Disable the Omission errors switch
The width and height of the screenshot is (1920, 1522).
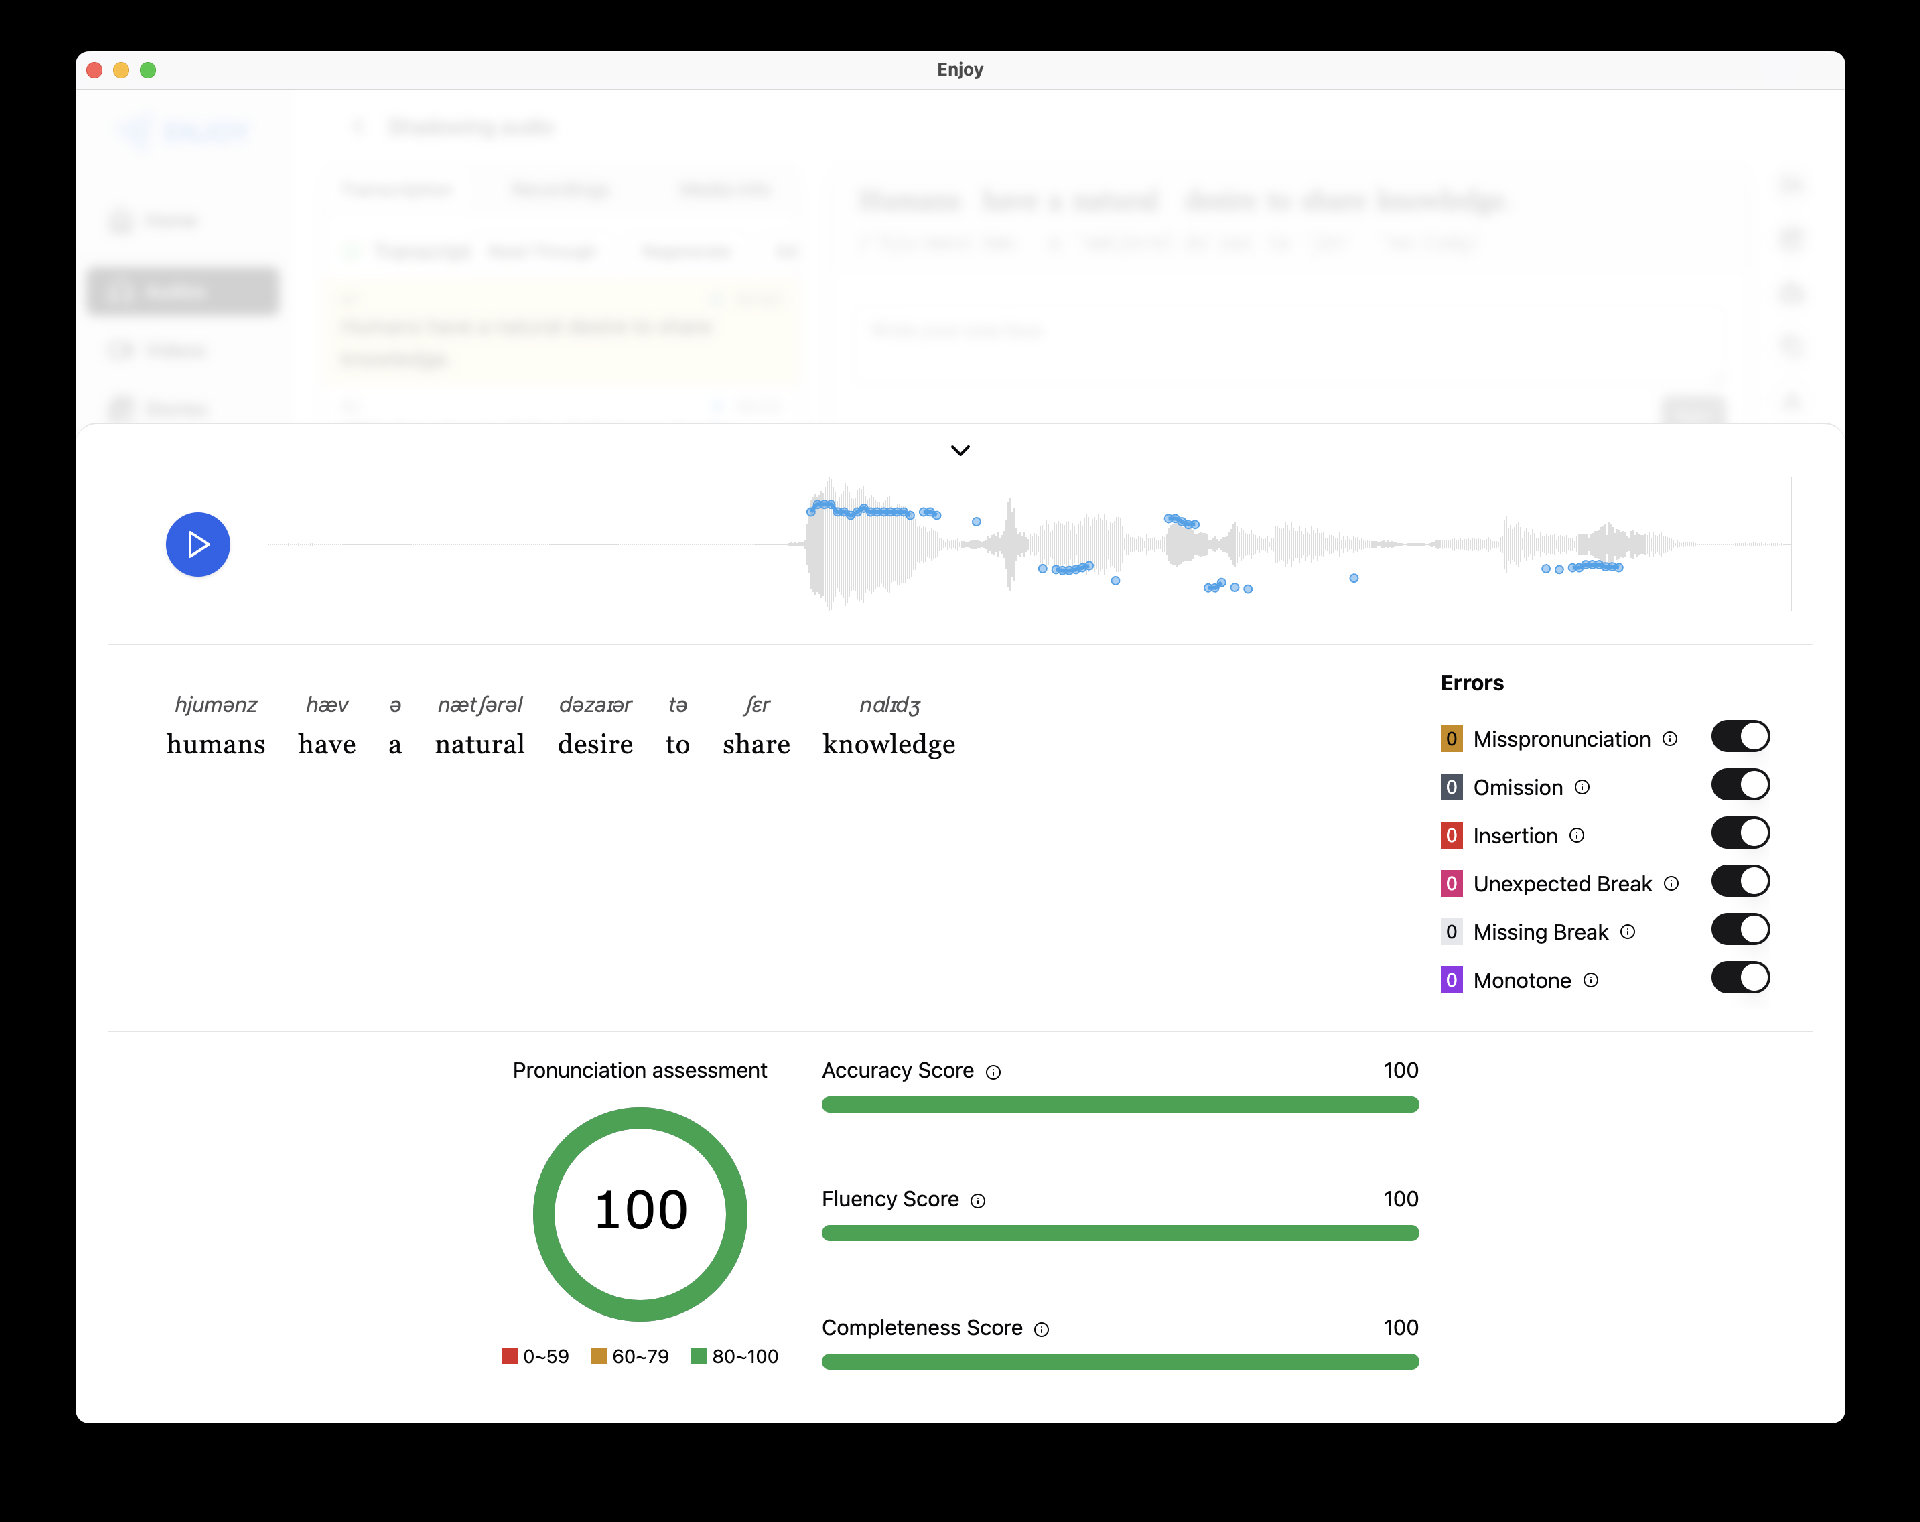coord(1740,785)
